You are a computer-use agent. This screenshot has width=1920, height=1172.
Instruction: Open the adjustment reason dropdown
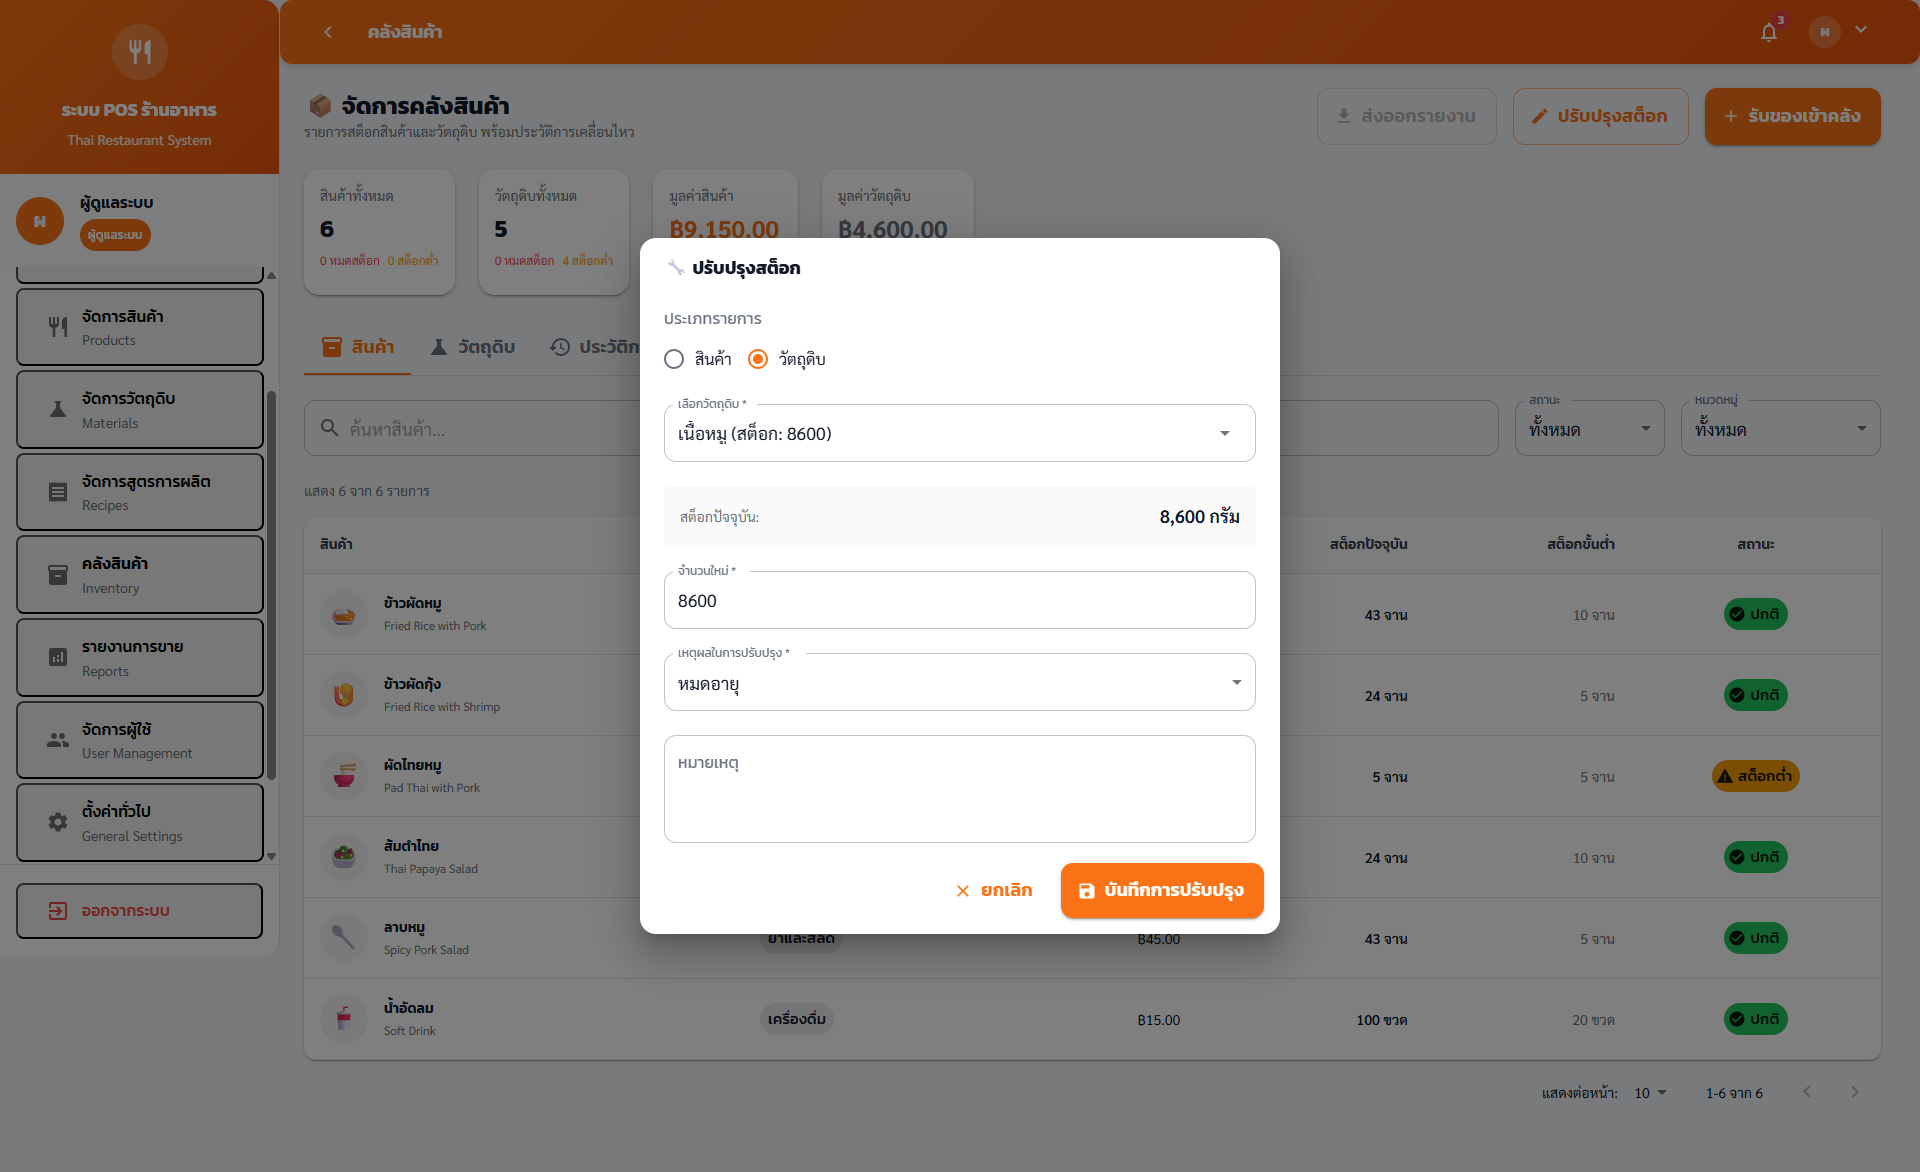point(958,683)
